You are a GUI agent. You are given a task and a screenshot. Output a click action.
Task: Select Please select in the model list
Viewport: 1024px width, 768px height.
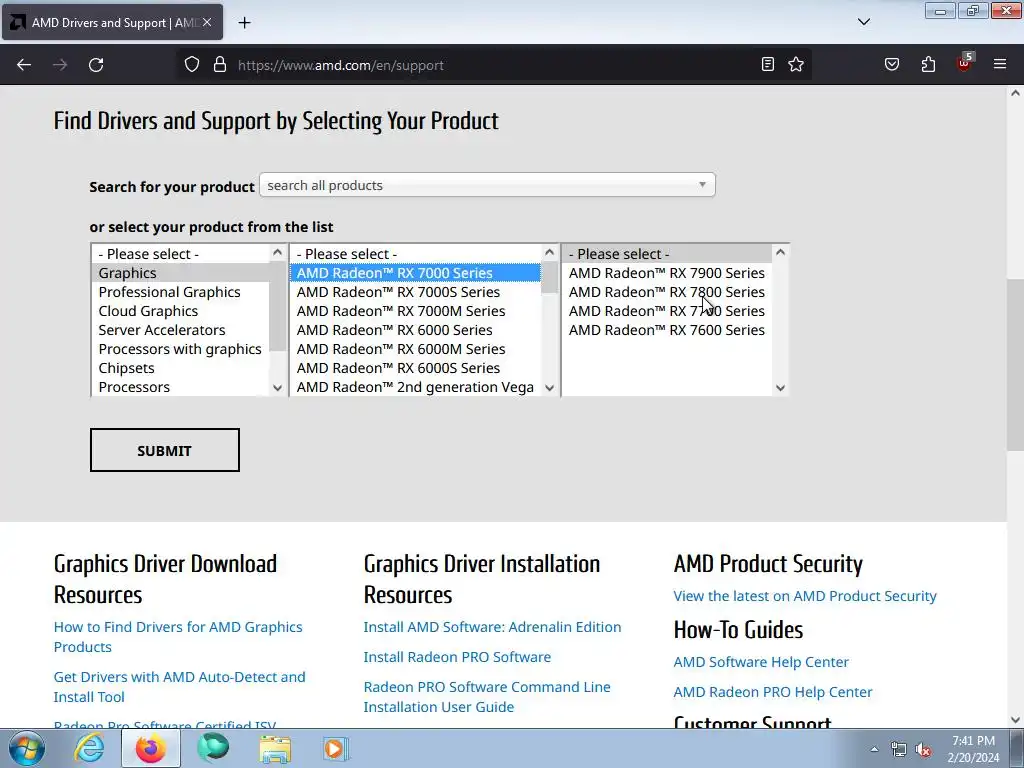(x=667, y=254)
